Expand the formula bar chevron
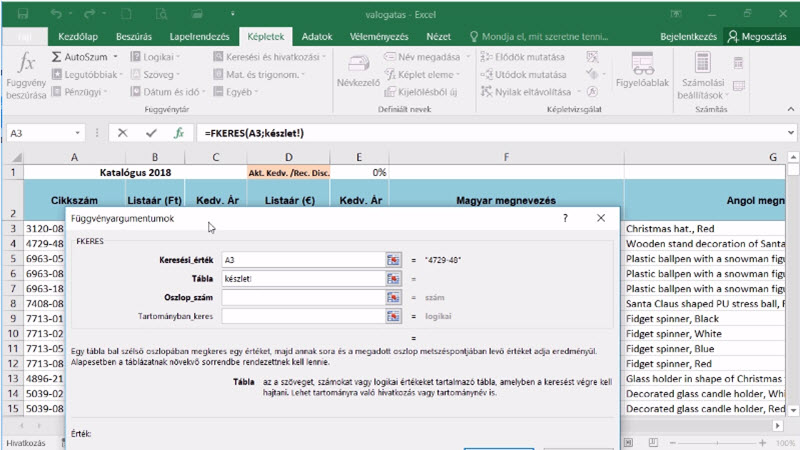Screen dimensions: 800x450 (790, 133)
